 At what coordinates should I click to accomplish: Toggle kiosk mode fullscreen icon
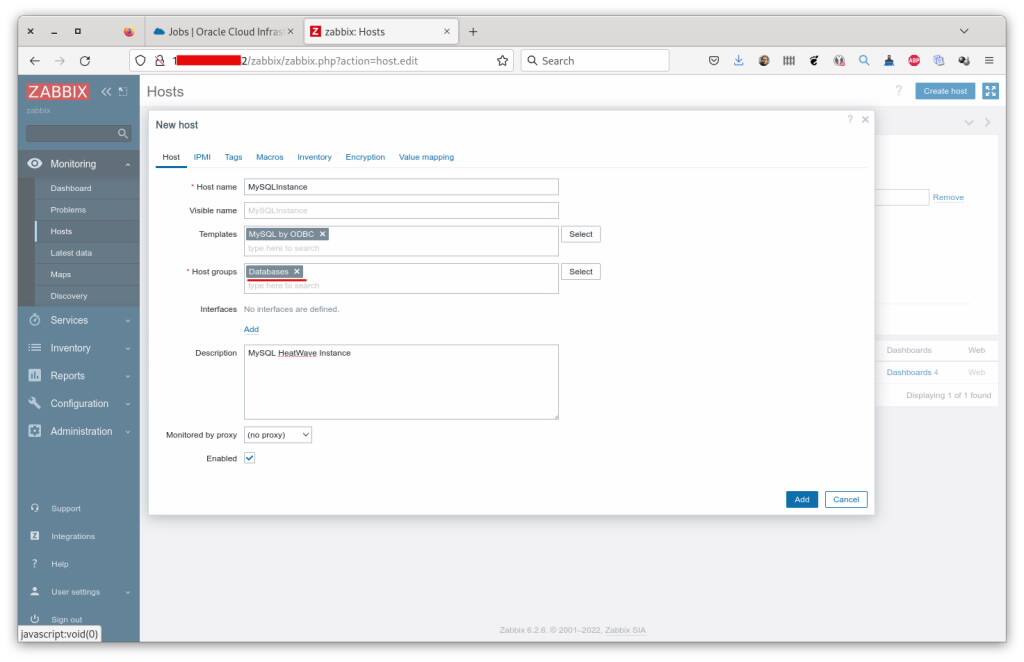tap(990, 91)
